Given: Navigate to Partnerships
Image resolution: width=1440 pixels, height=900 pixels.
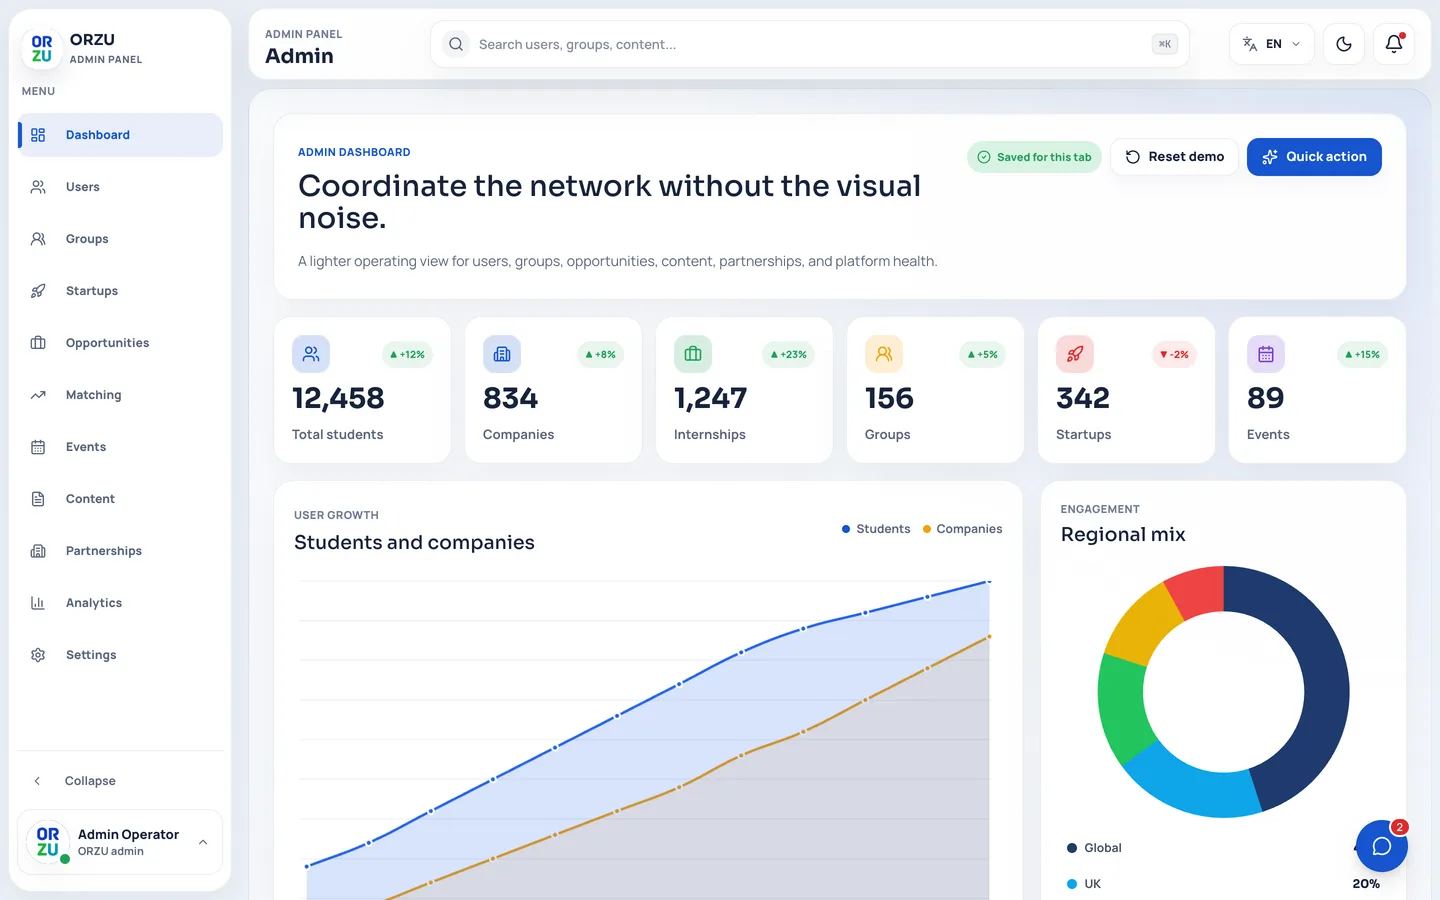Looking at the screenshot, I should pos(120,551).
